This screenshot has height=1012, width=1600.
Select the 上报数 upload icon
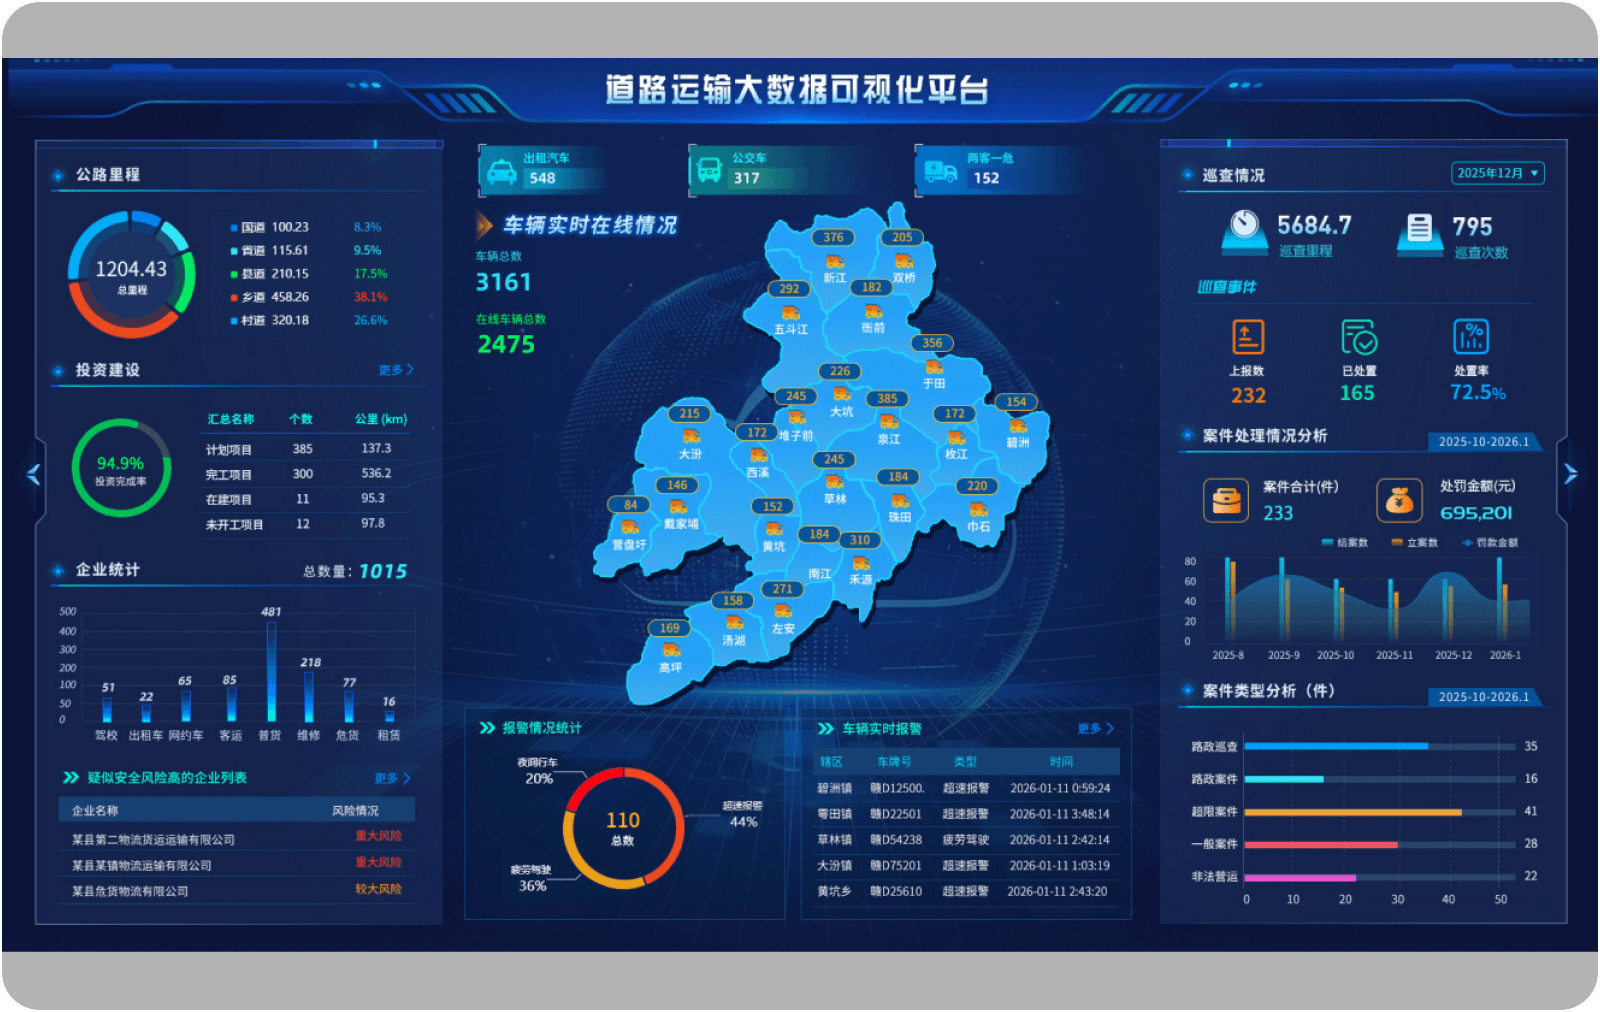coord(1247,337)
